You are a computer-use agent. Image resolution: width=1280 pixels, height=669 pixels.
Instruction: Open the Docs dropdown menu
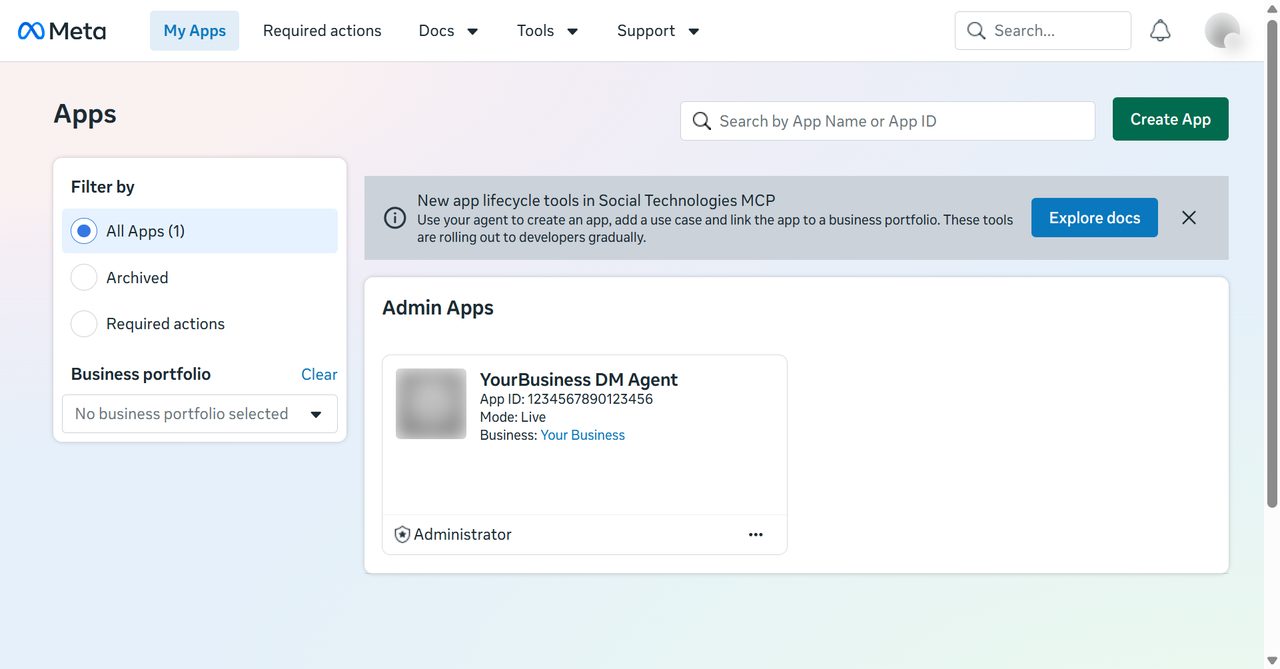tap(449, 31)
